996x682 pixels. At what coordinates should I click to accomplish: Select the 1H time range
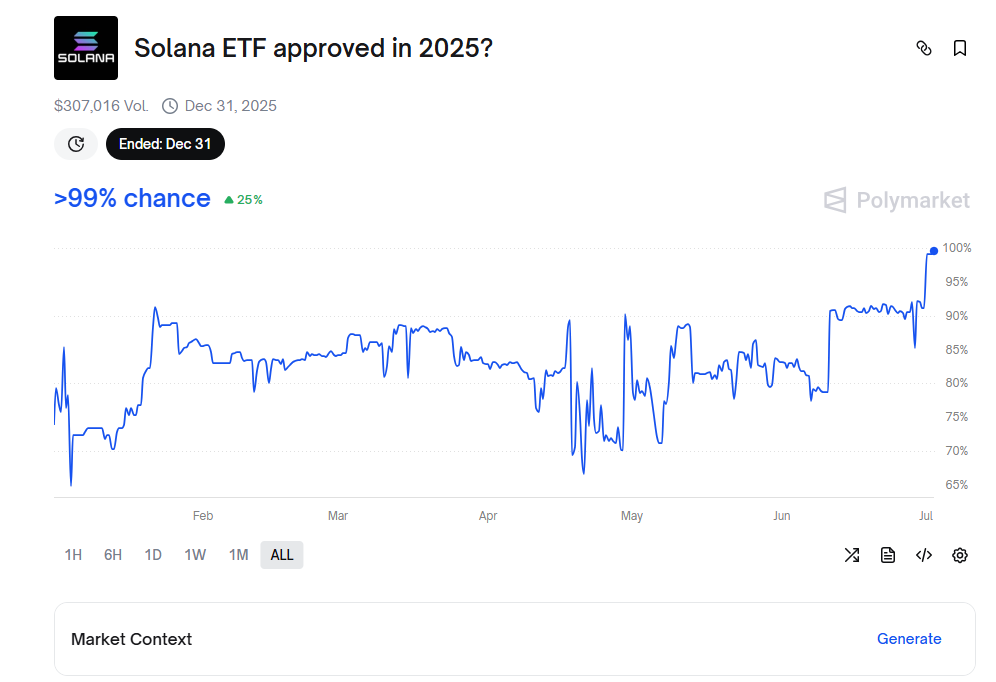[73, 555]
